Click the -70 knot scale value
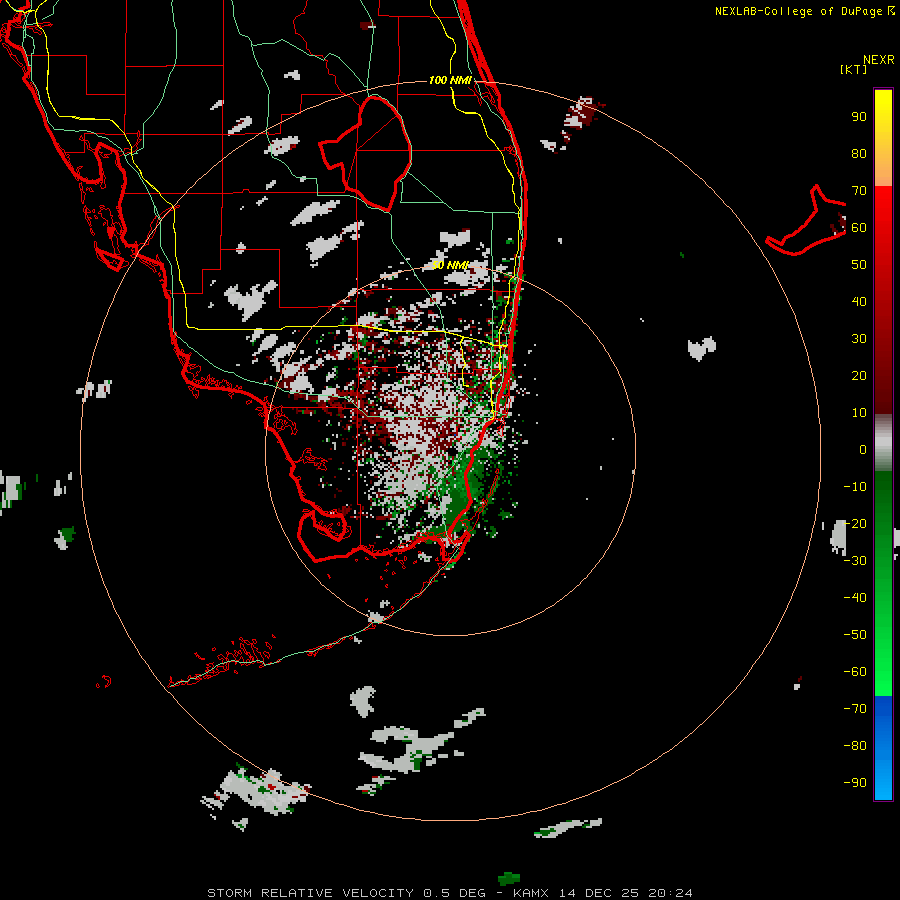 click(855, 709)
